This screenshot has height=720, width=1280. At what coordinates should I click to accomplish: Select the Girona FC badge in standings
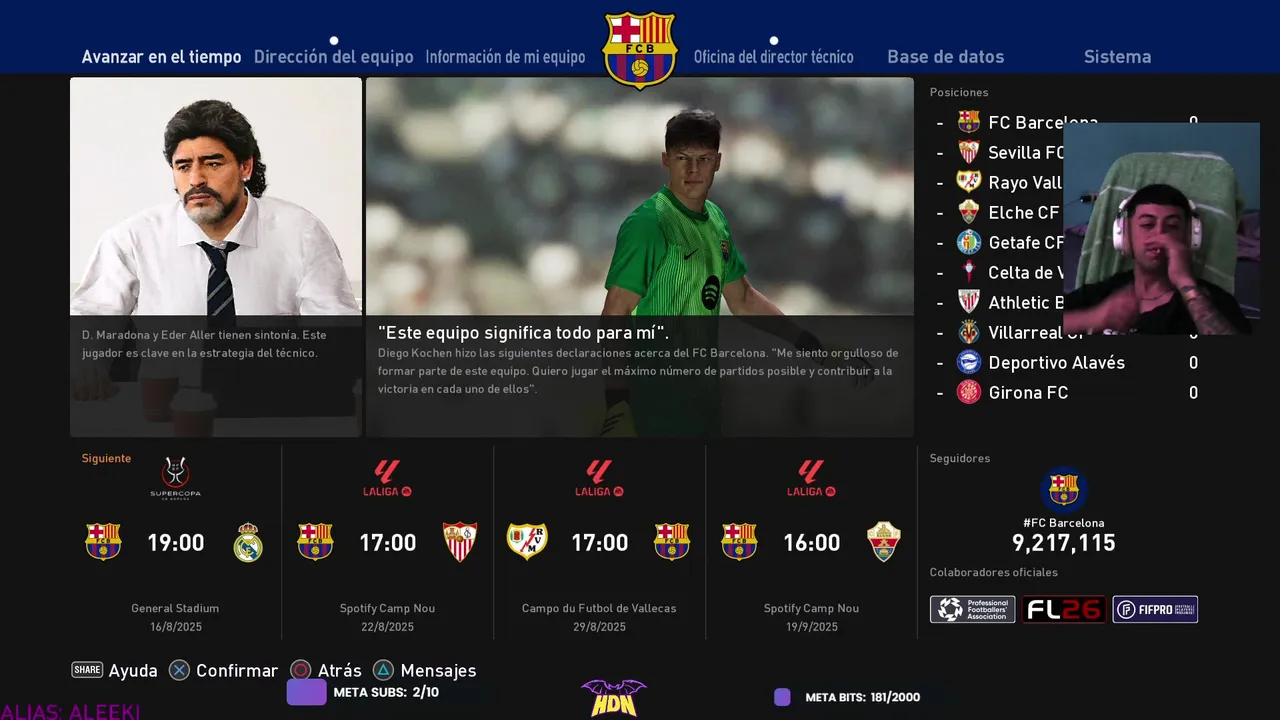tap(969, 392)
